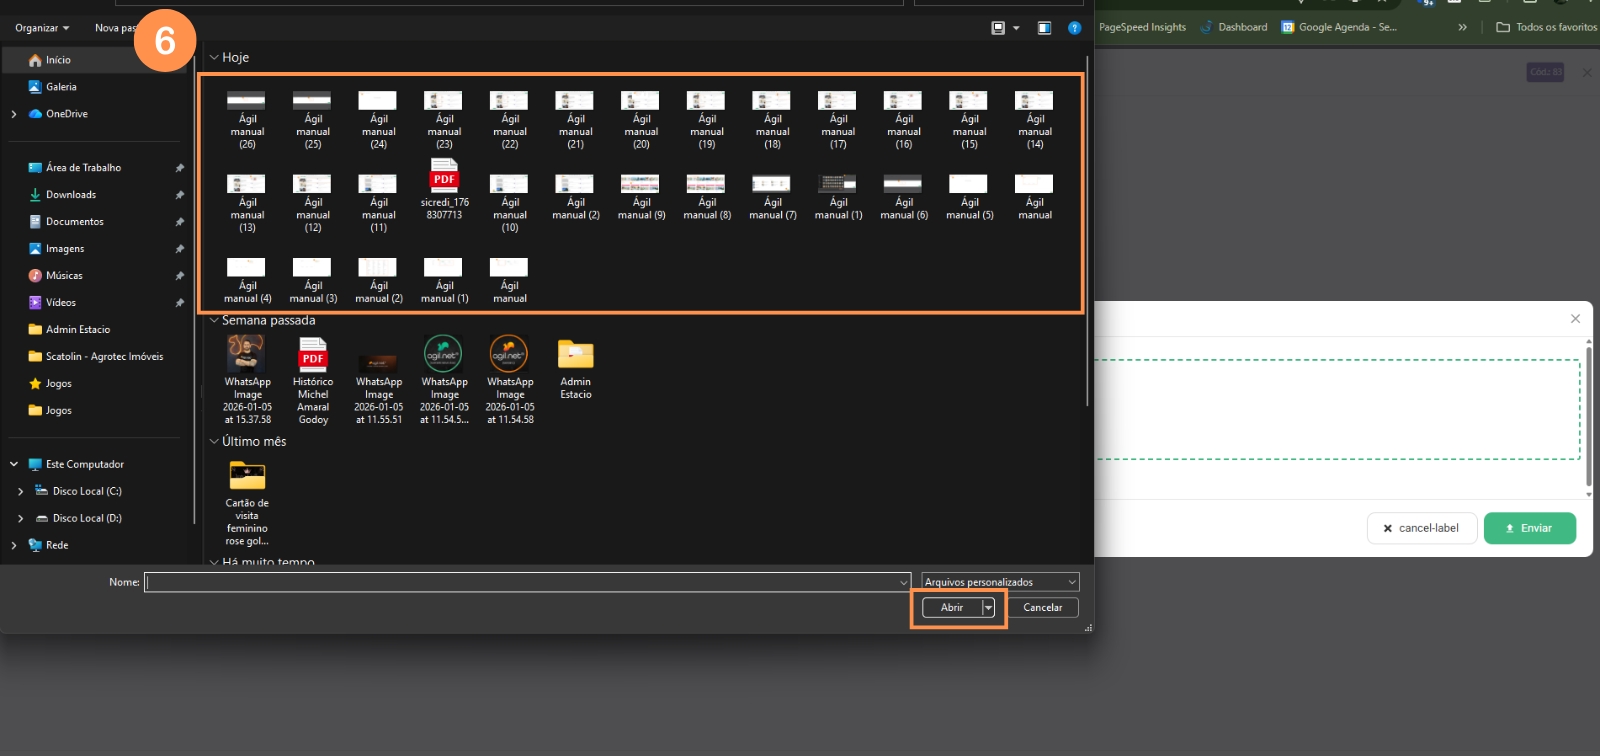Click the help question mark icon

tap(1074, 28)
